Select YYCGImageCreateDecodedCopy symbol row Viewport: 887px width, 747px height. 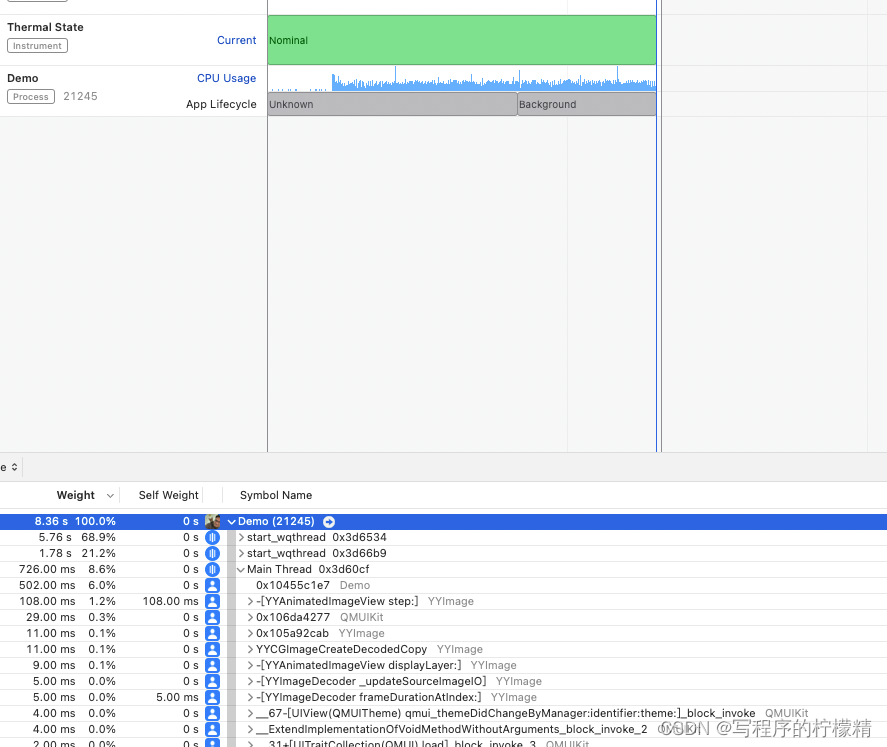(444, 649)
